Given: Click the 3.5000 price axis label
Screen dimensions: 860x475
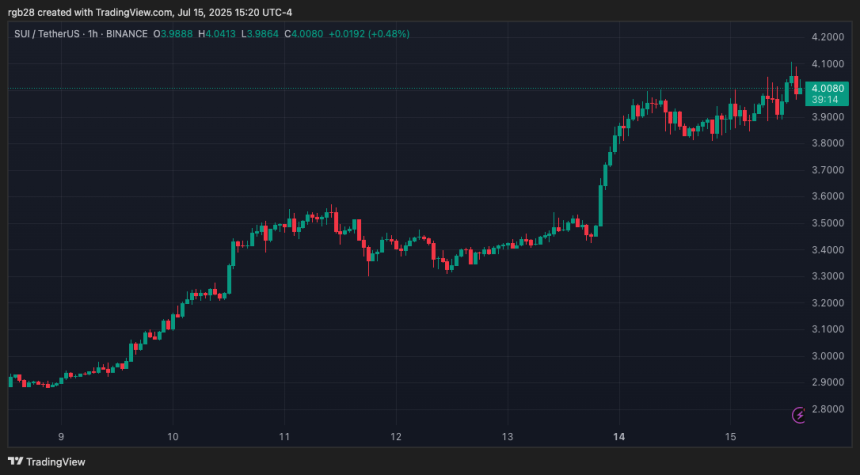Looking at the screenshot, I should coord(828,223).
